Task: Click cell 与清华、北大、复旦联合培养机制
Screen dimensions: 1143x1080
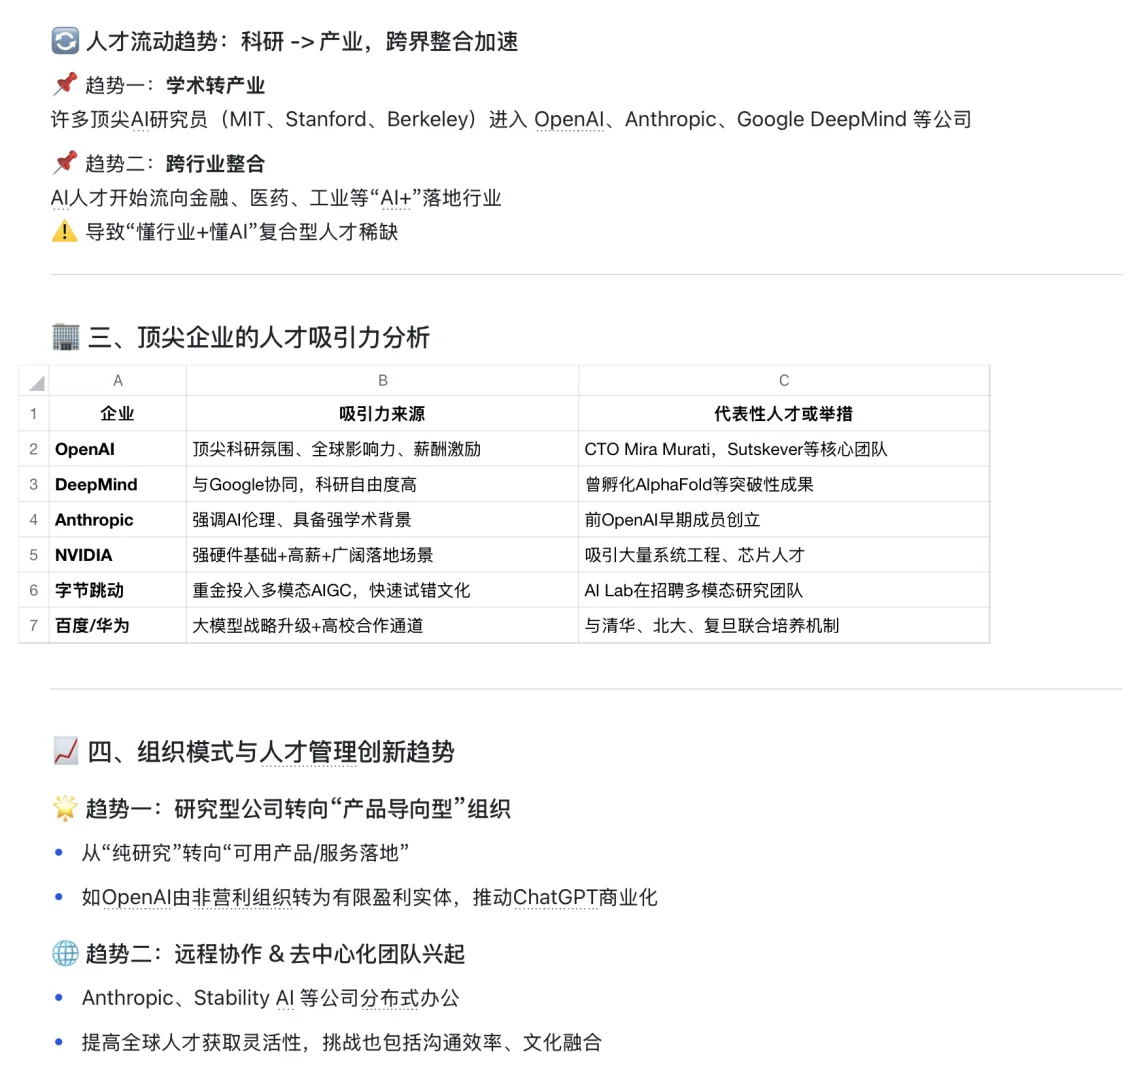Action: pos(784,625)
